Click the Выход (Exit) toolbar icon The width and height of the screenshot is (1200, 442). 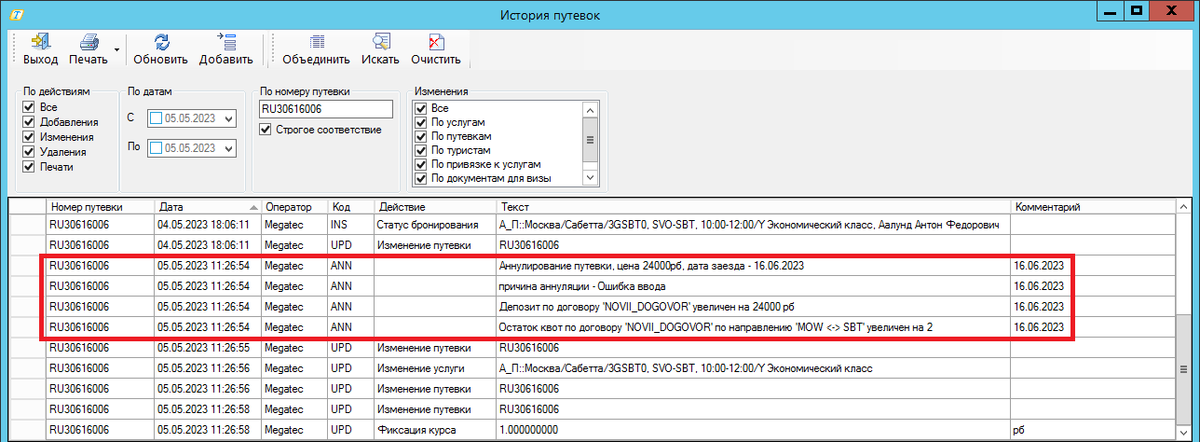pyautogui.click(x=40, y=42)
